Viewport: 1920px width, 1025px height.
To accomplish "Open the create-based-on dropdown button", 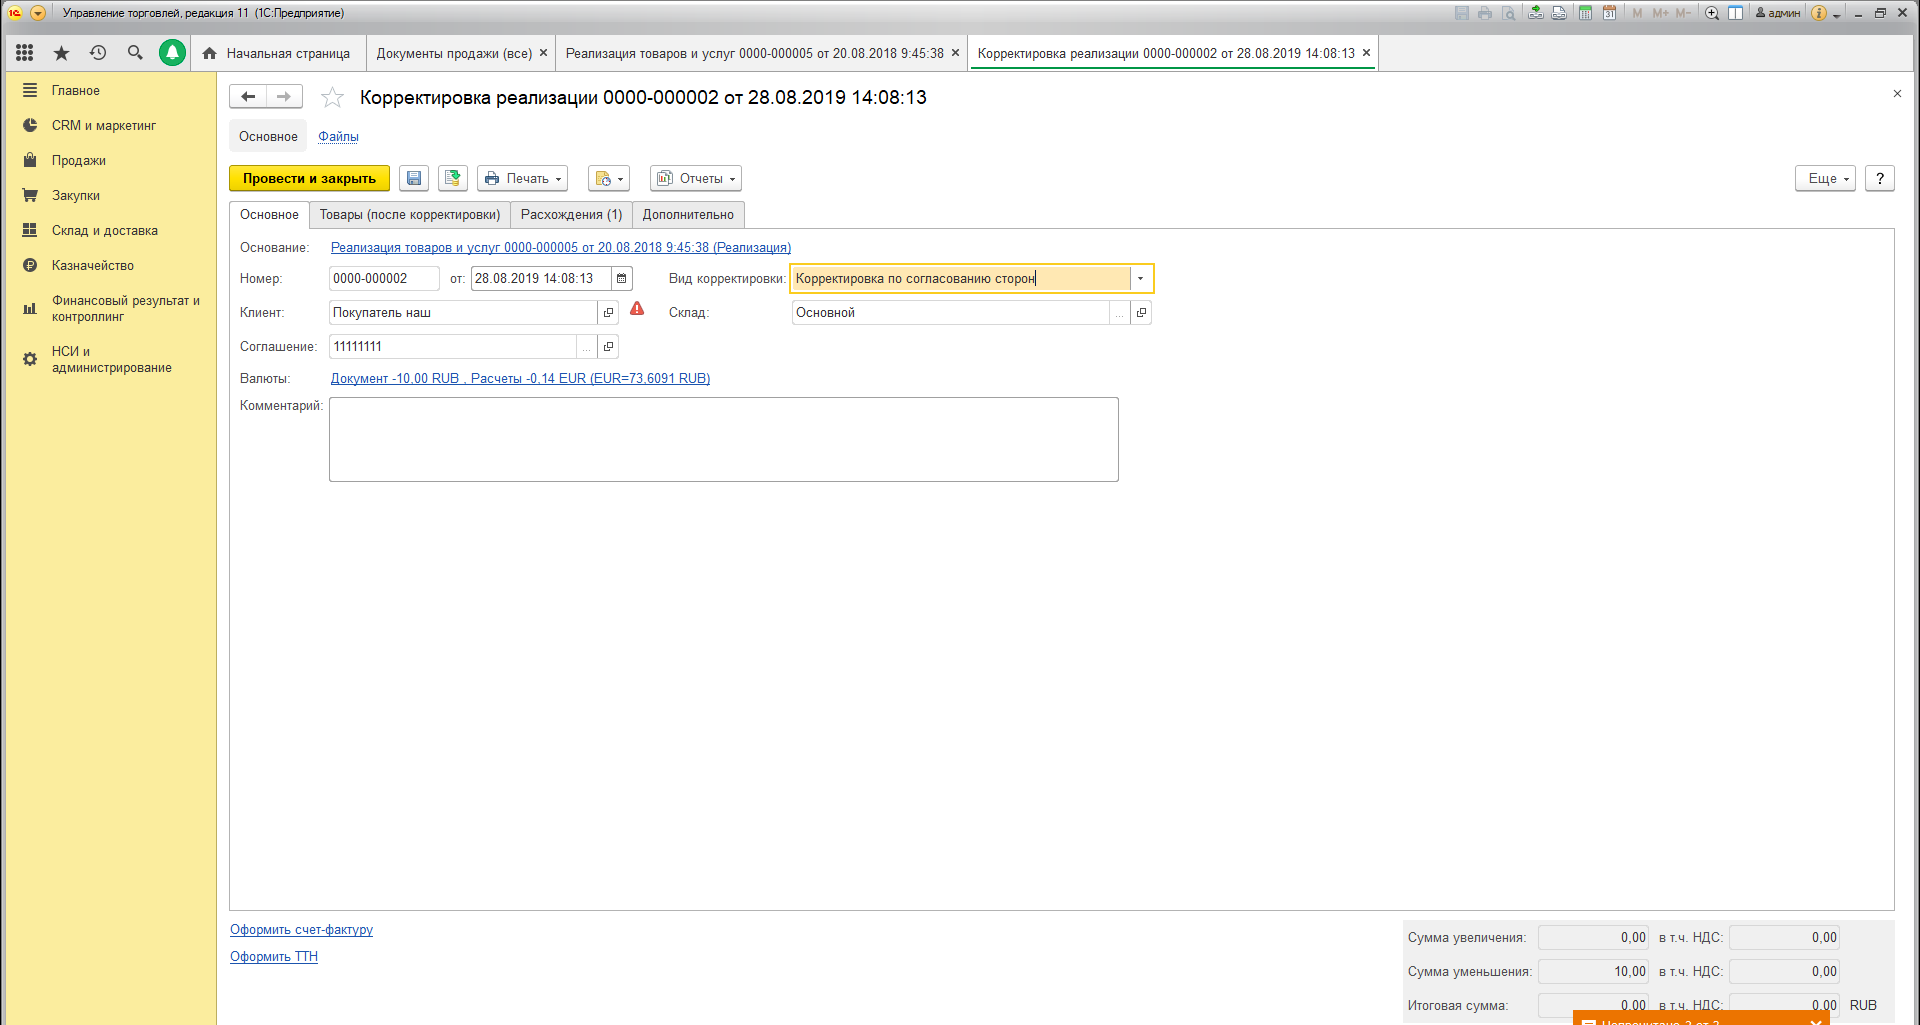I will (608, 178).
